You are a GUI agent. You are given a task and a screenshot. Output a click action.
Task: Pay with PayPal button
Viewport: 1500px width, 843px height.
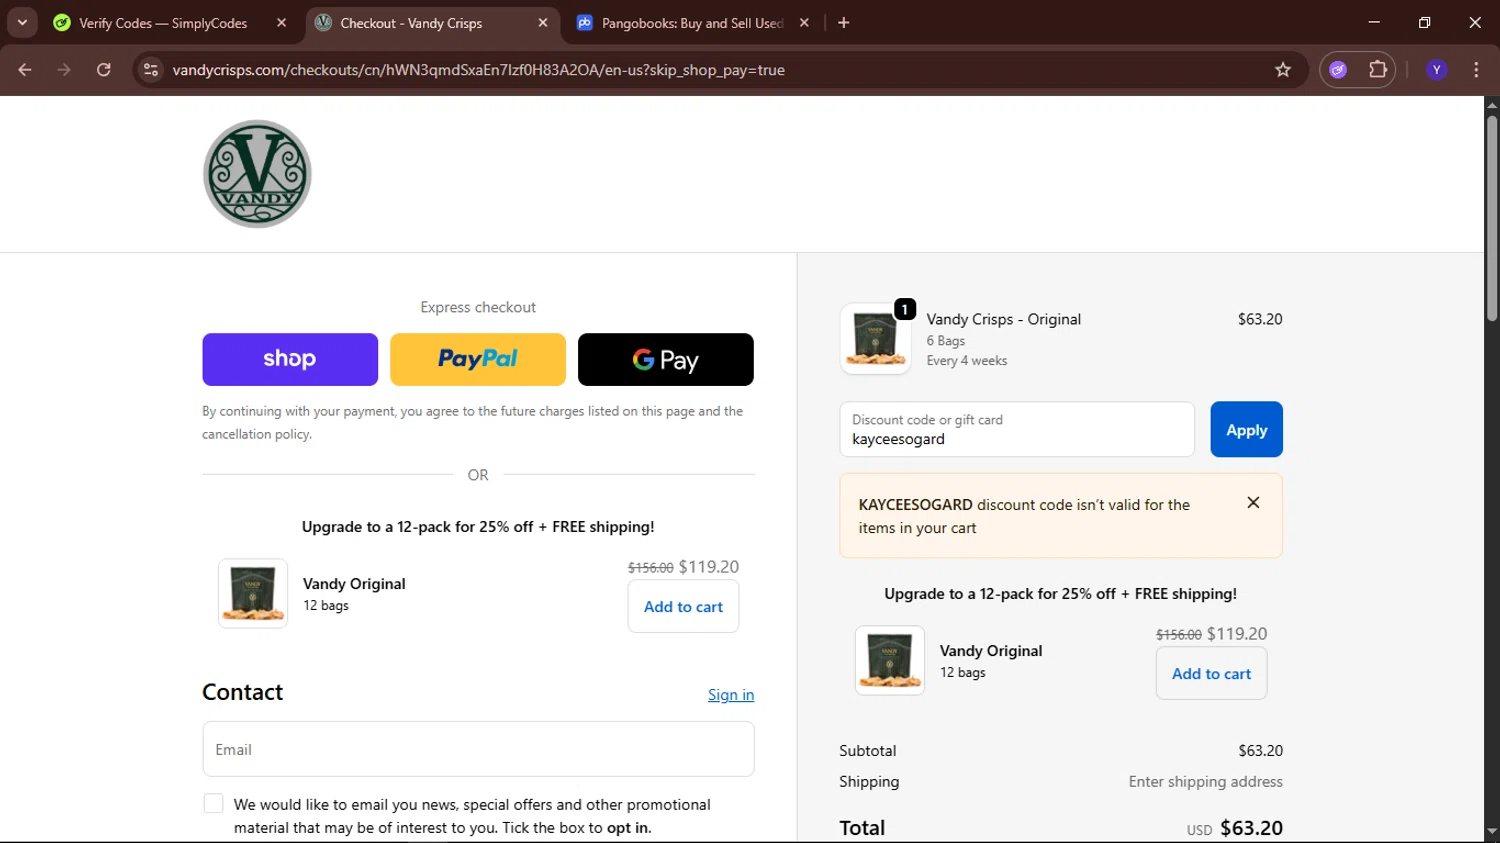coord(478,359)
